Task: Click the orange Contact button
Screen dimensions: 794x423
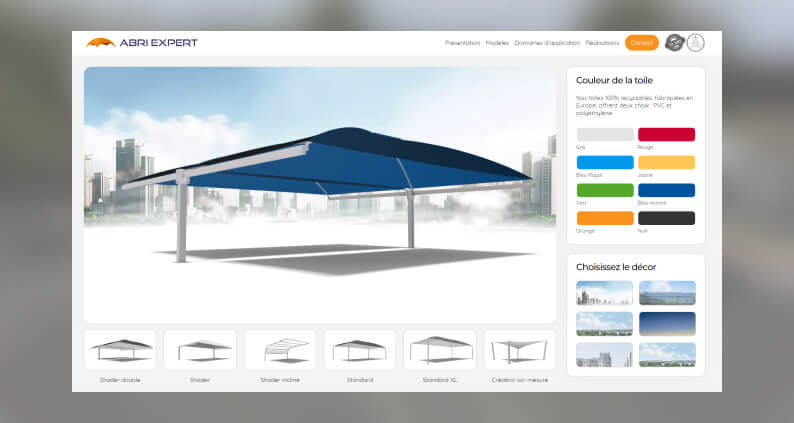Action: click(642, 43)
